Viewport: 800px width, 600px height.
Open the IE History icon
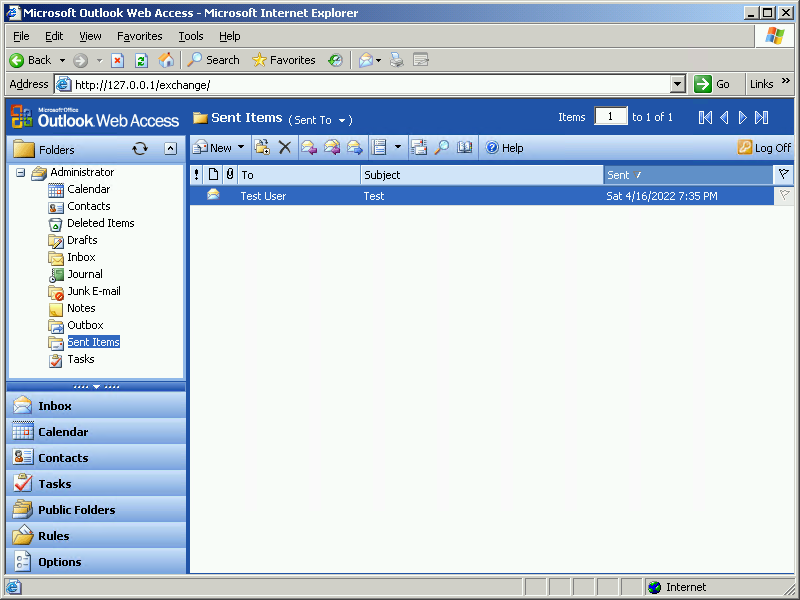[x=335, y=60]
